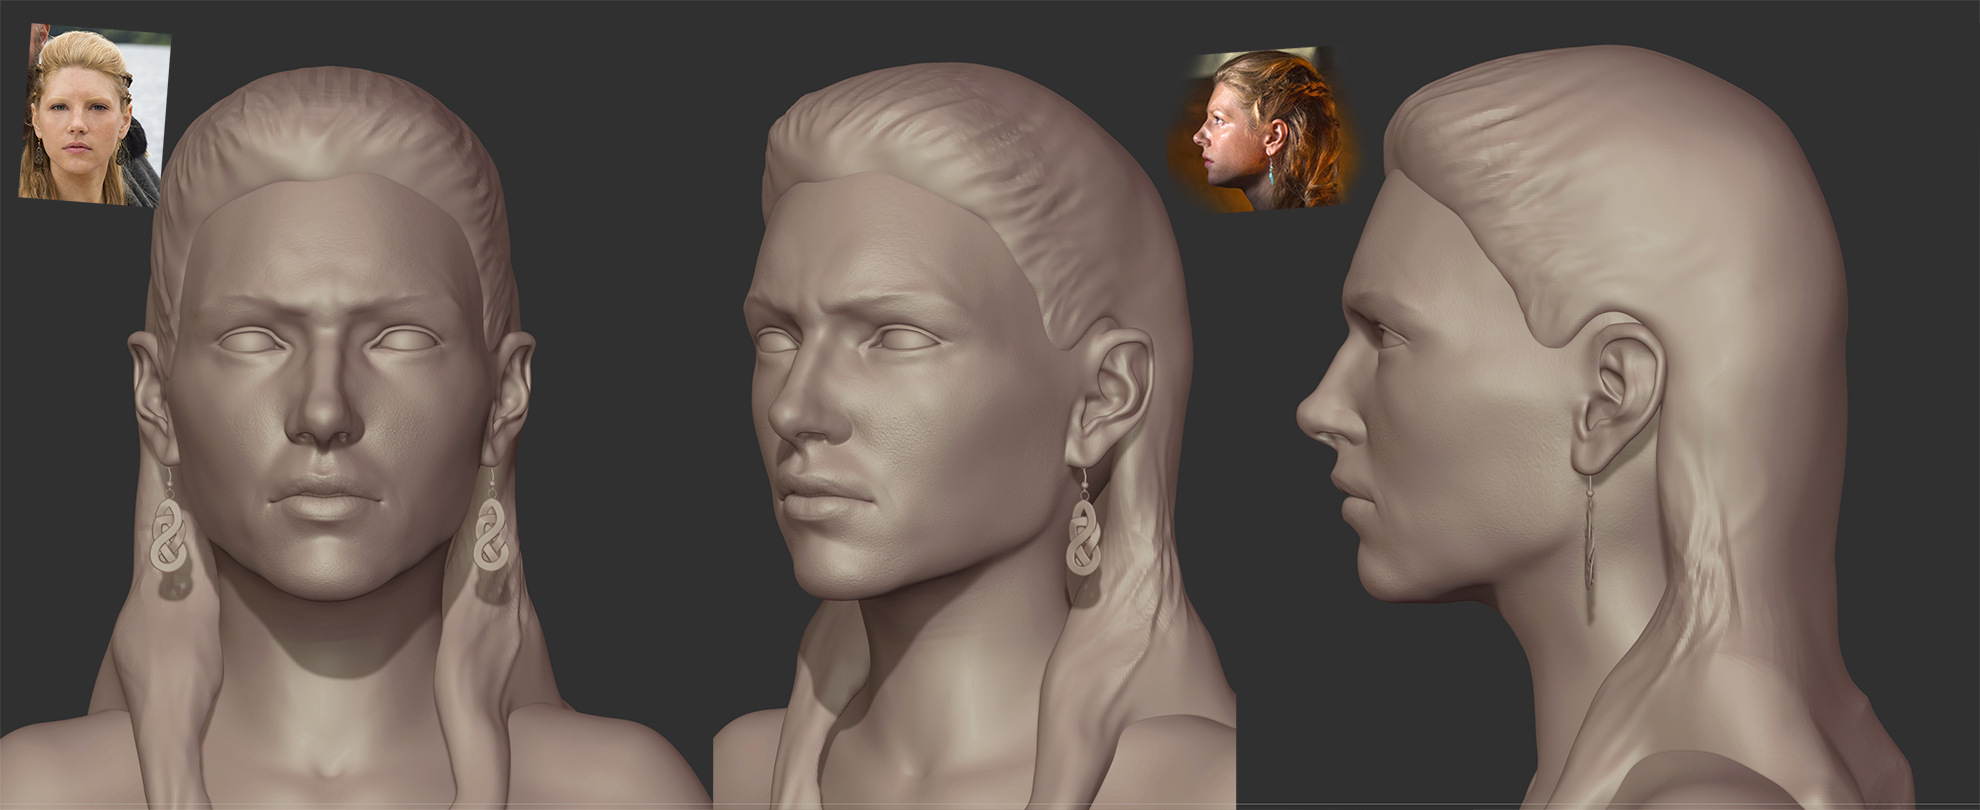This screenshot has height=810, width=1980.
Task: Click the side-profile reference photo thumbnail
Action: 1268,130
